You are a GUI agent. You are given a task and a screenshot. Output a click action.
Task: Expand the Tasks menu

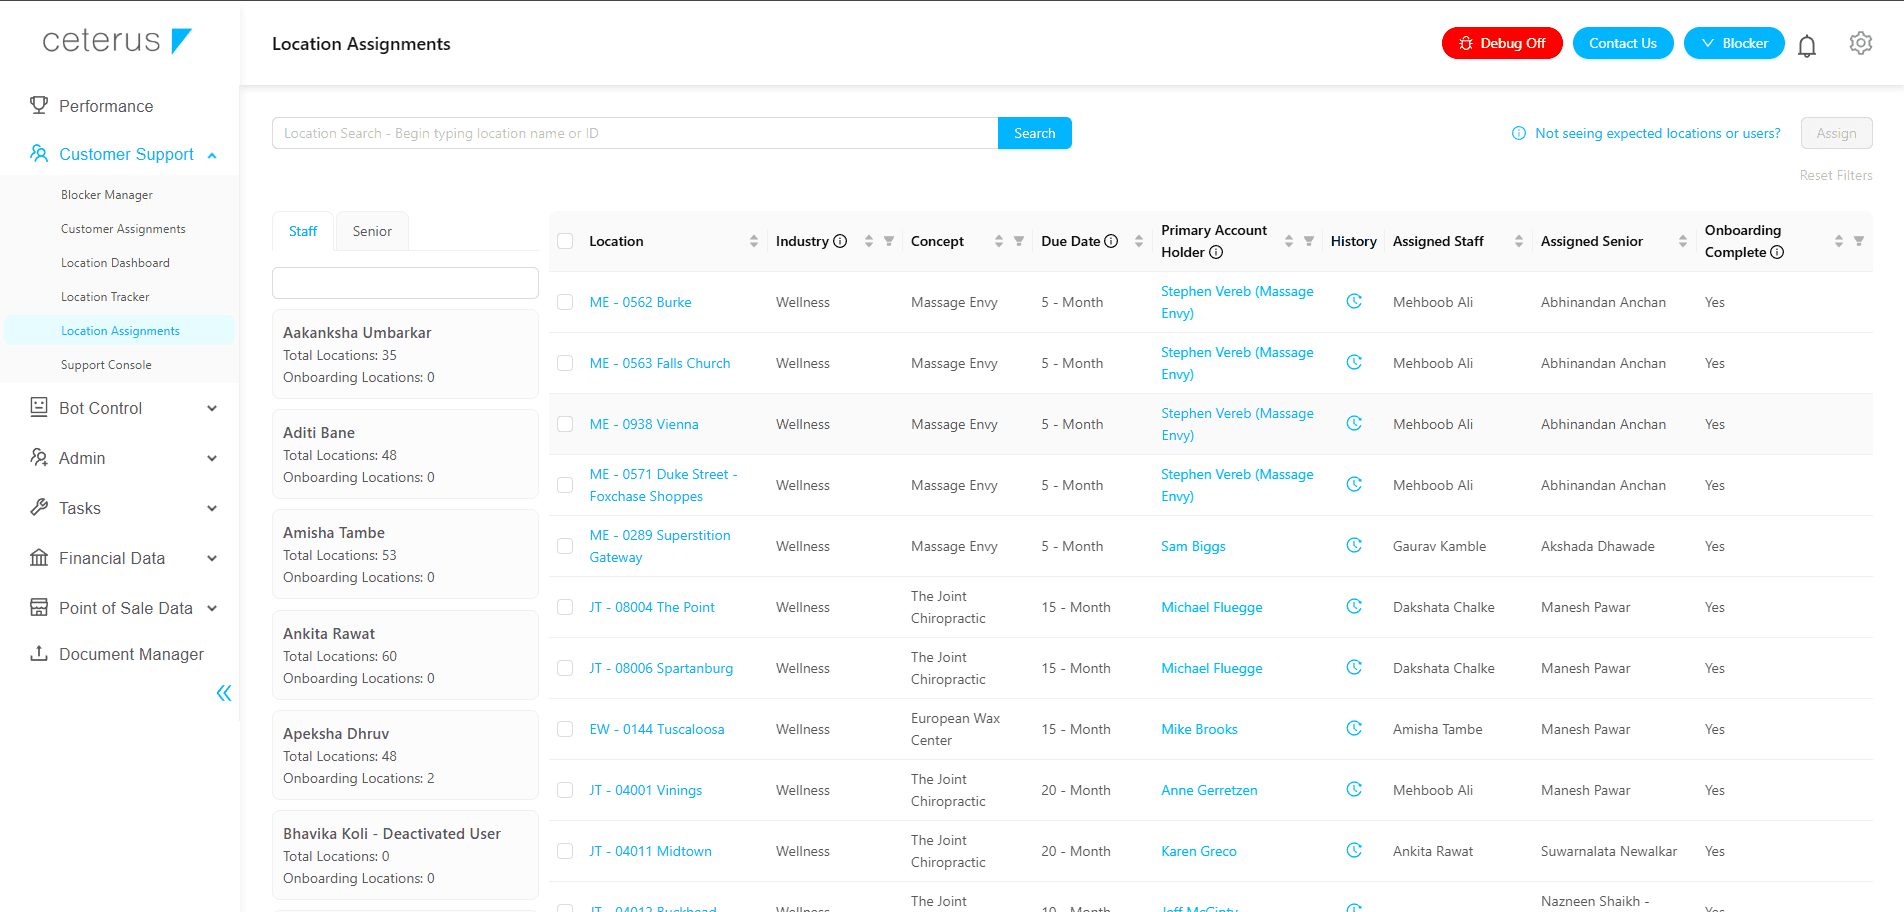[x=120, y=508]
